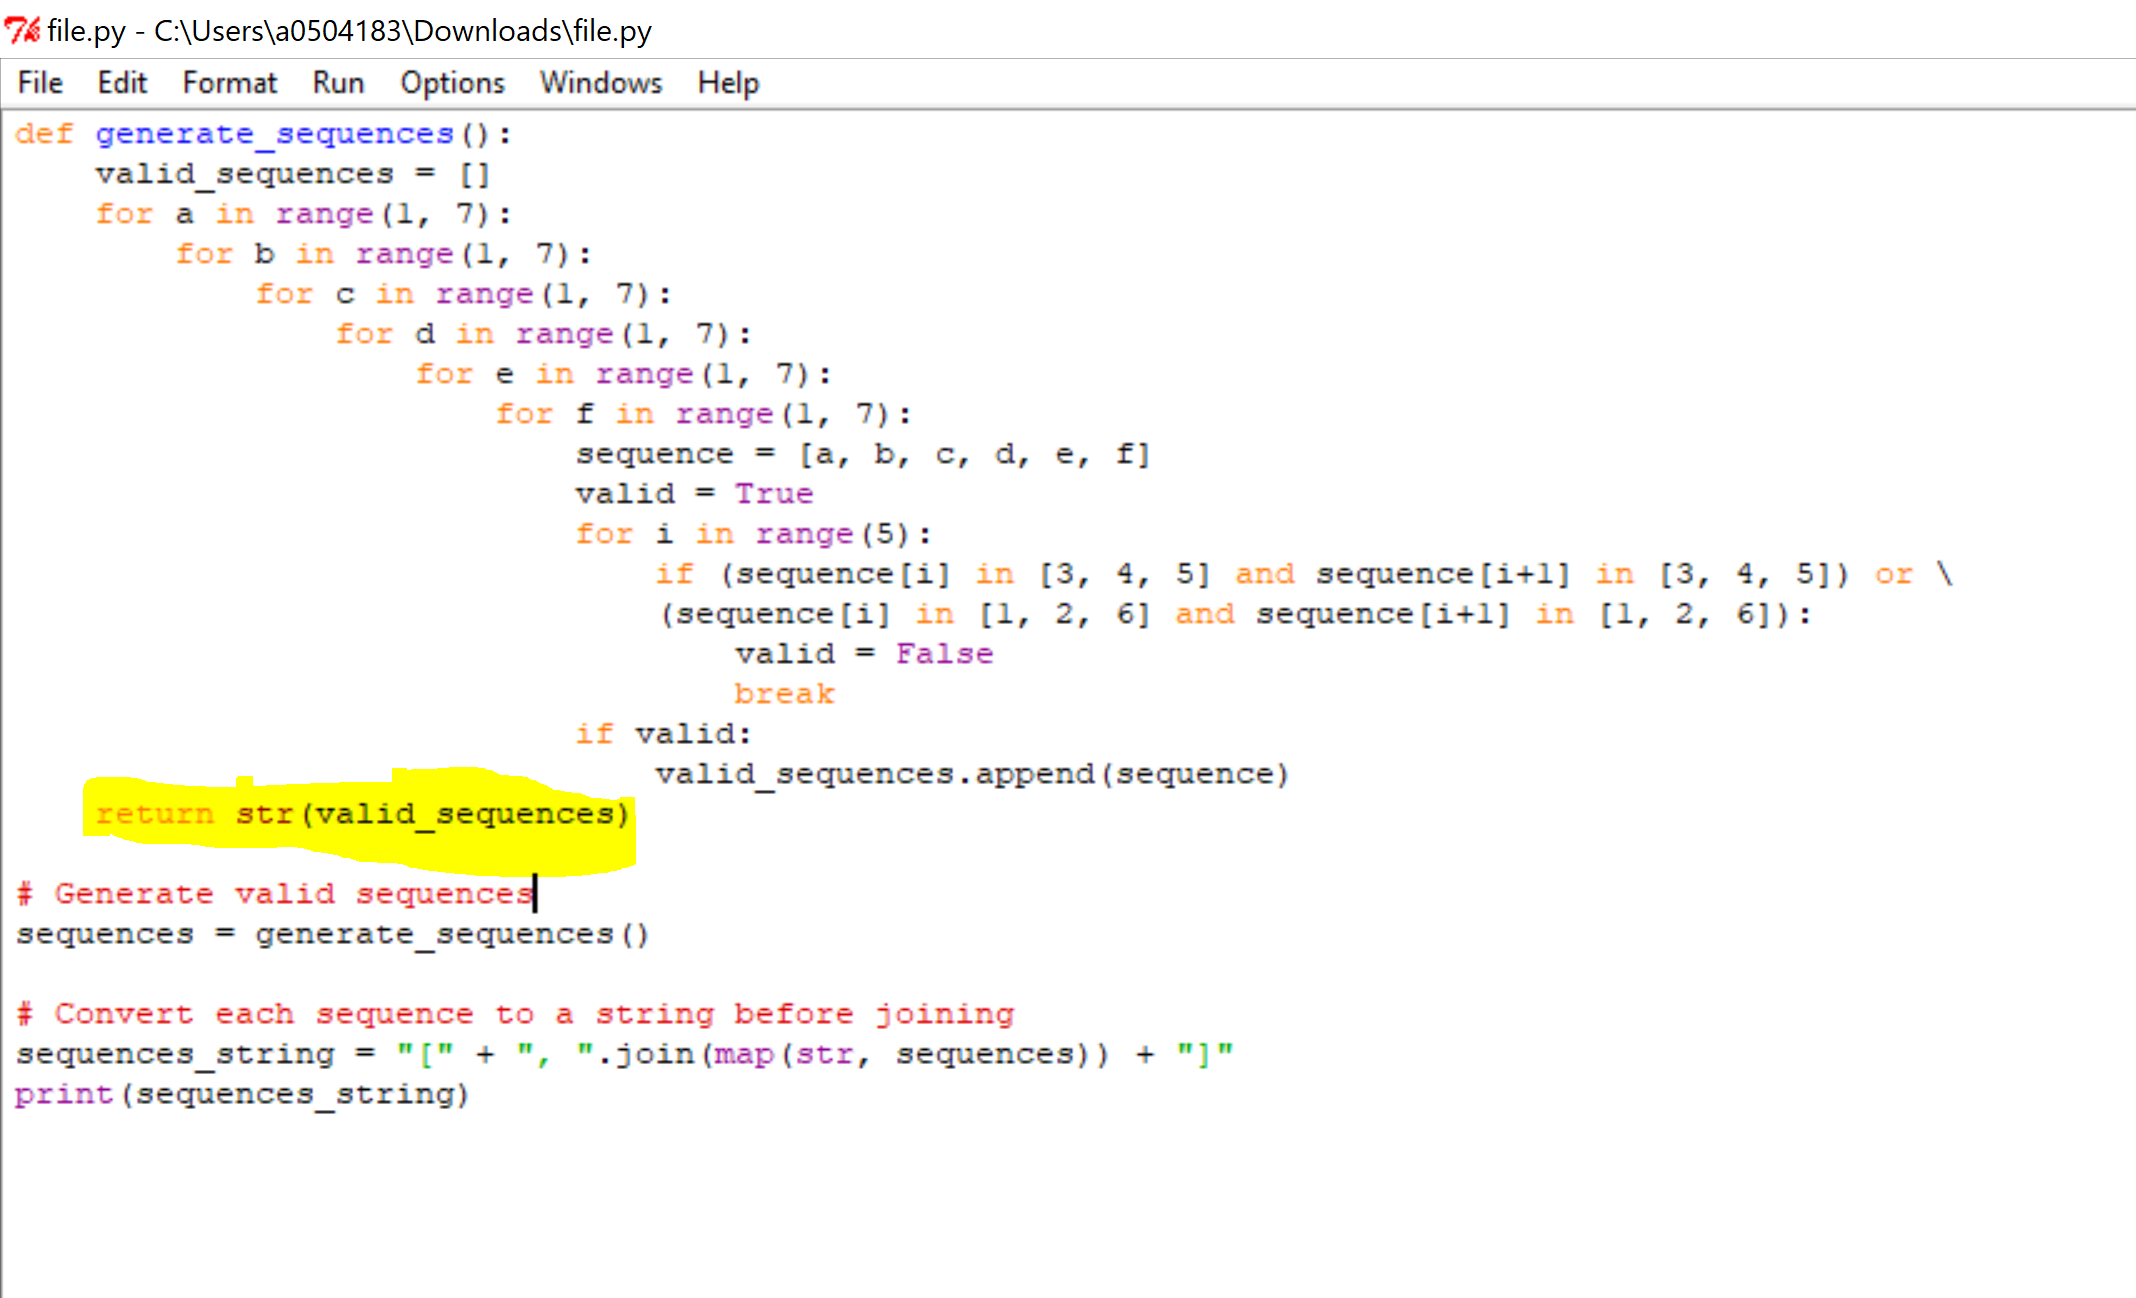This screenshot has width=2136, height=1298.
Task: Click the break statement inside the loop
Action: click(x=784, y=692)
